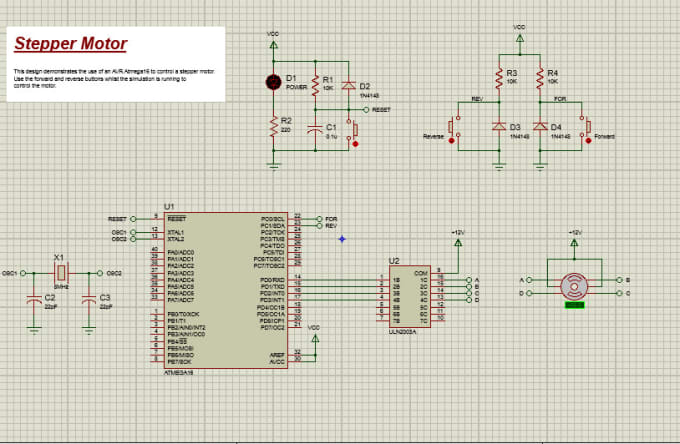Push the Forward push-button switch

(x=585, y=126)
